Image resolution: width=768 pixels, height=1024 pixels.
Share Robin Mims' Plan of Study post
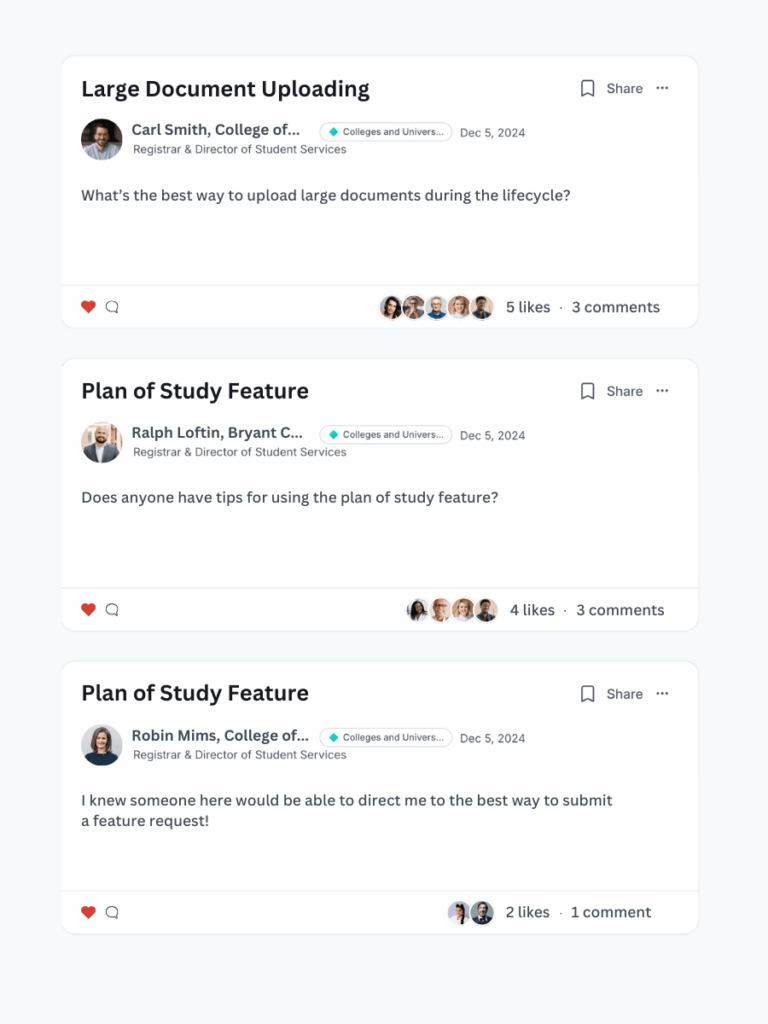[x=624, y=694]
